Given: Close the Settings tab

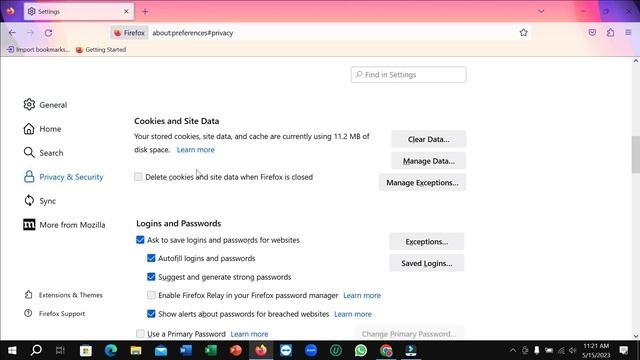Looking at the screenshot, I should coord(126,11).
